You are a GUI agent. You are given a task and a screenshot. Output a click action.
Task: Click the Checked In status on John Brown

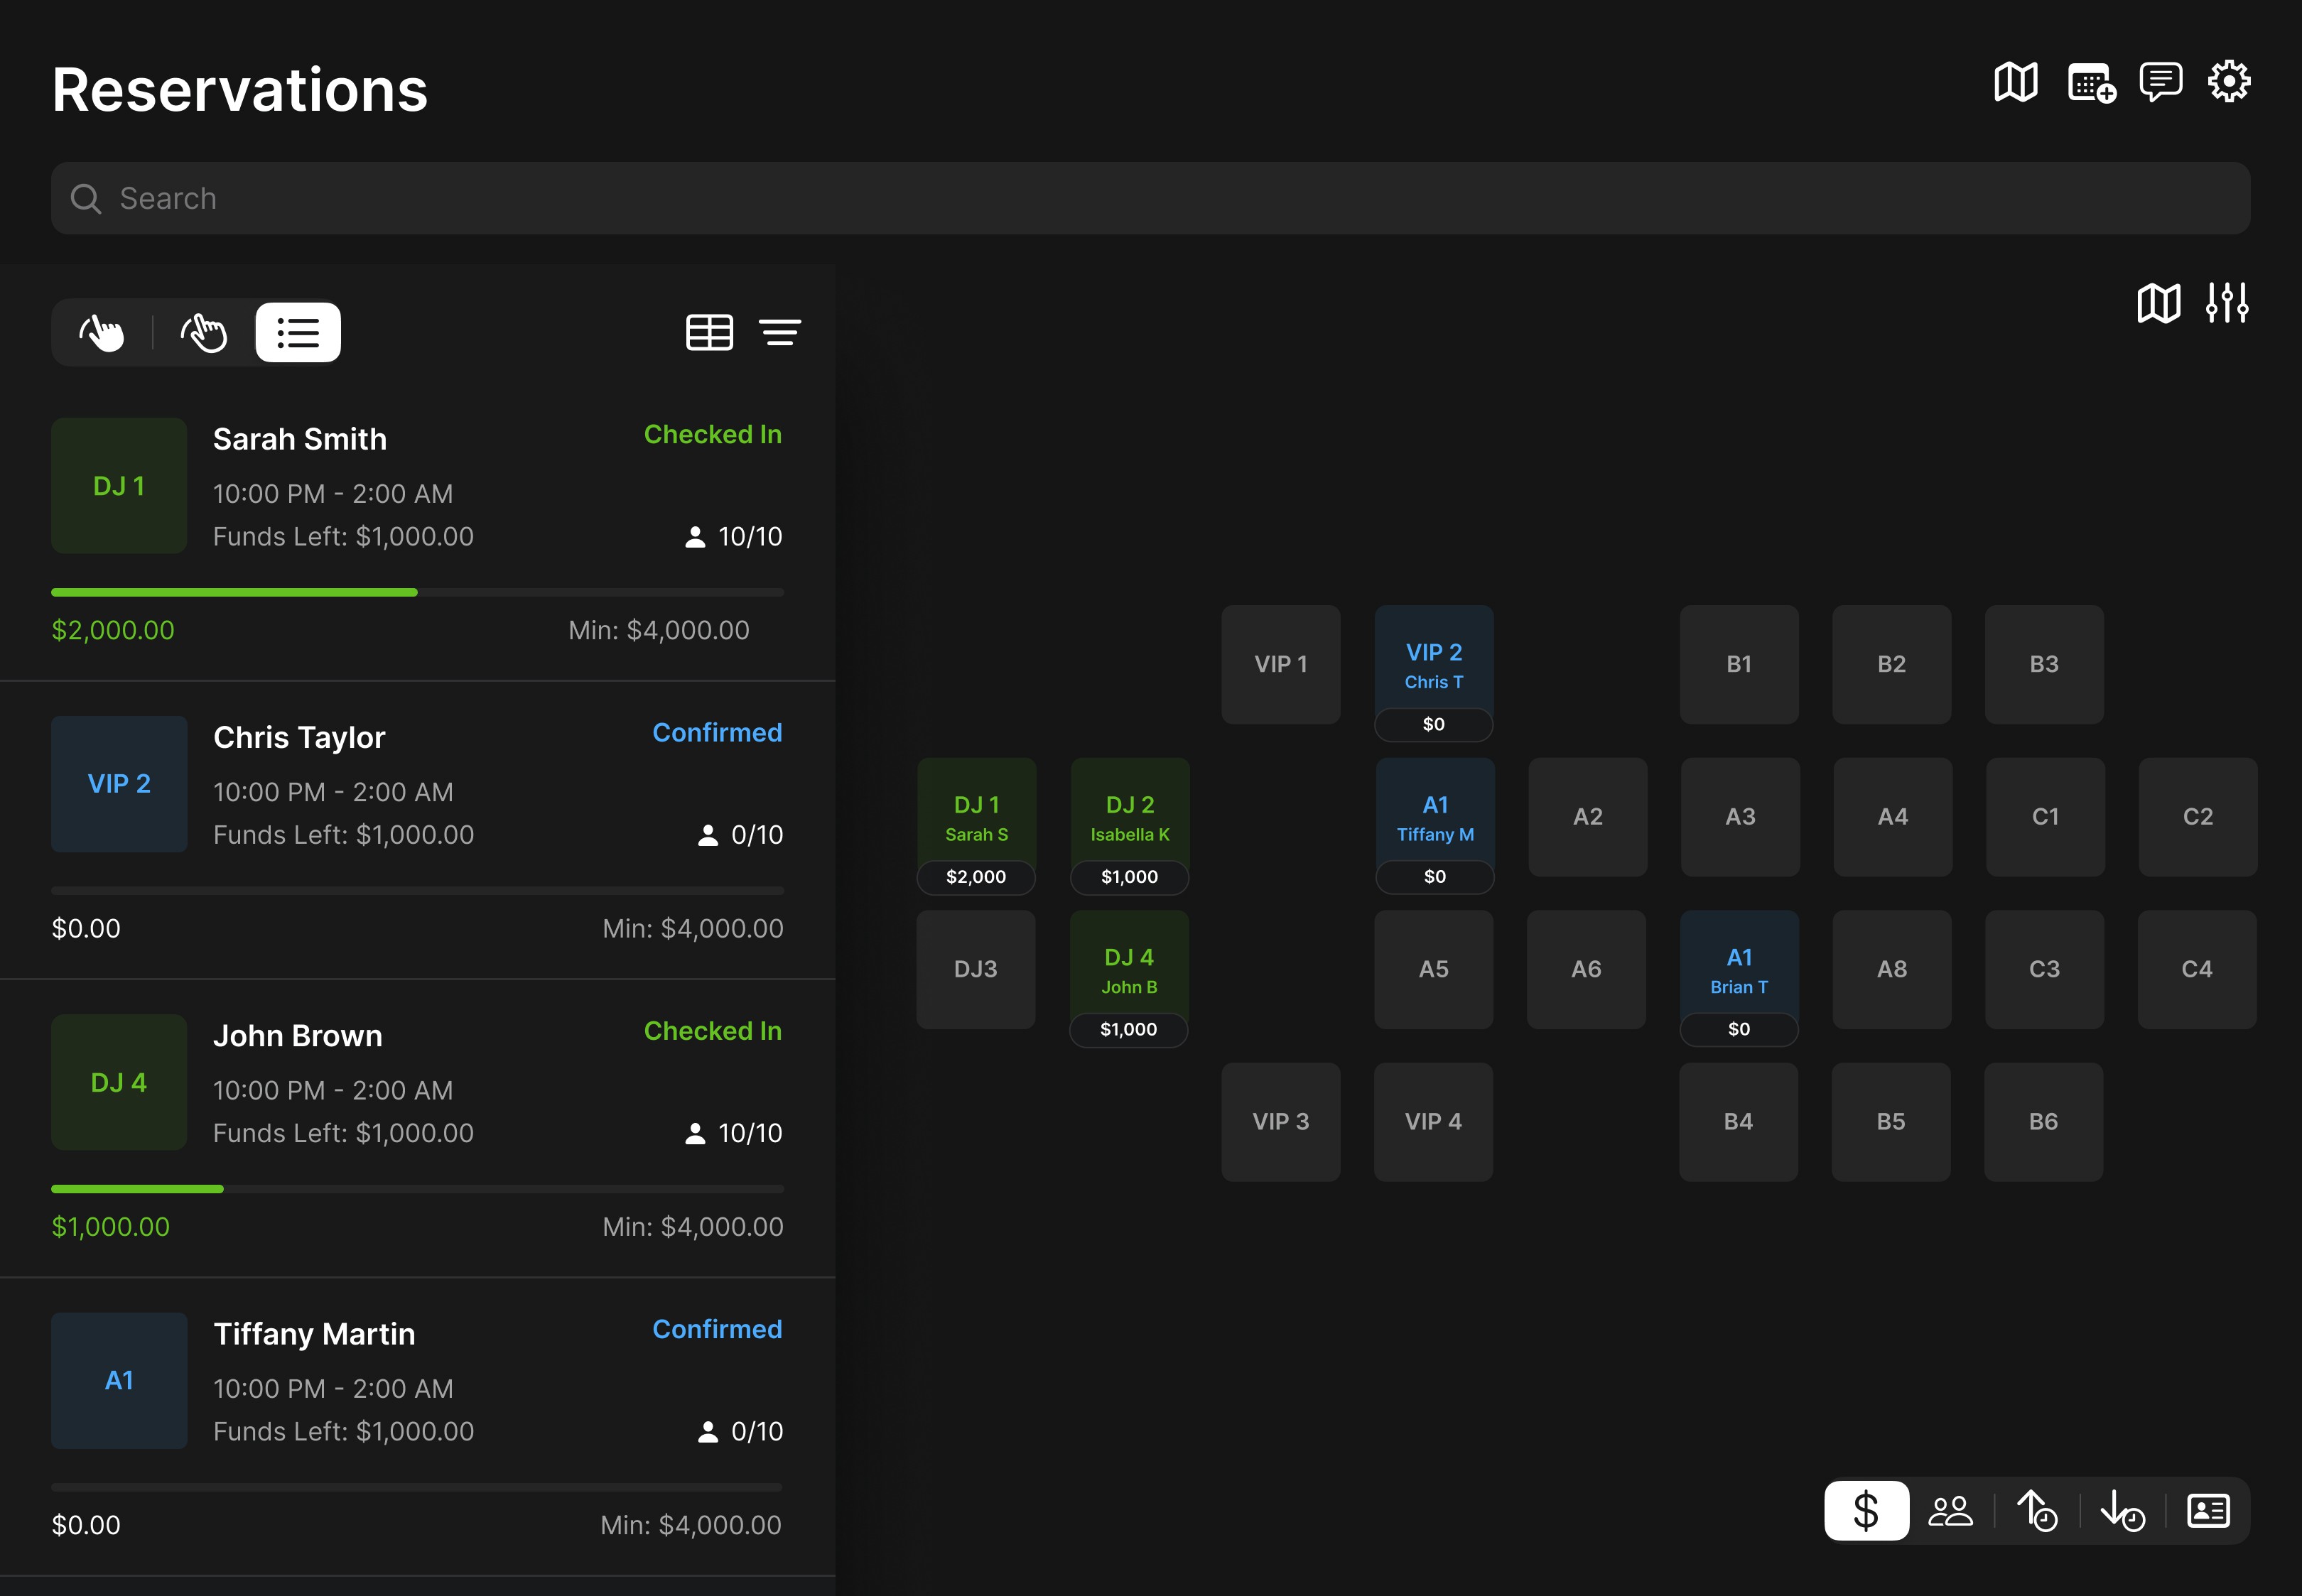pyautogui.click(x=712, y=1031)
